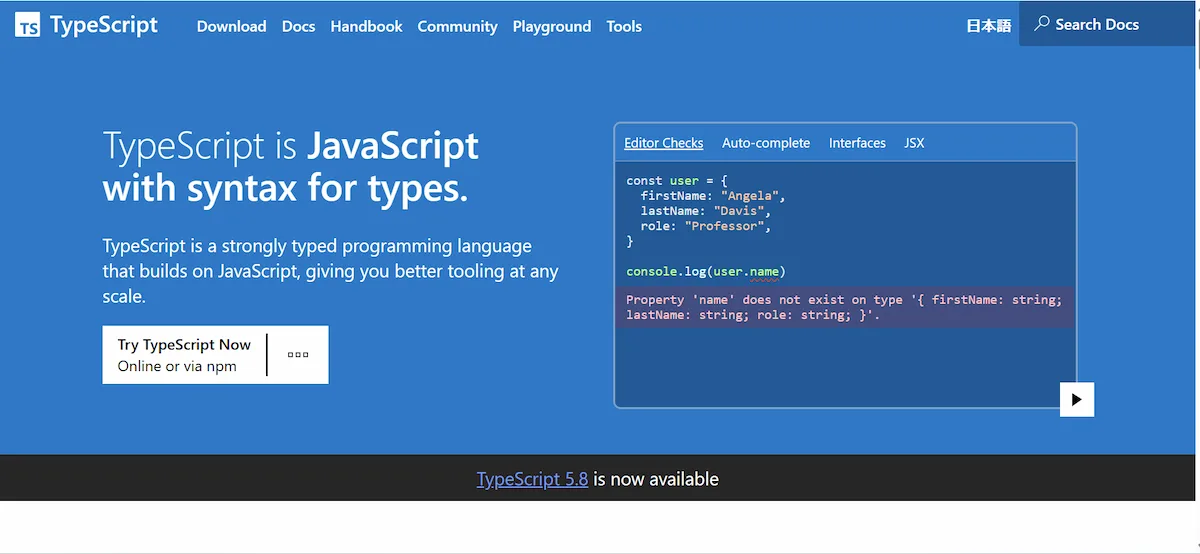Click the Try TypeScript Now button
The image size is (1200, 554).
[184, 355]
